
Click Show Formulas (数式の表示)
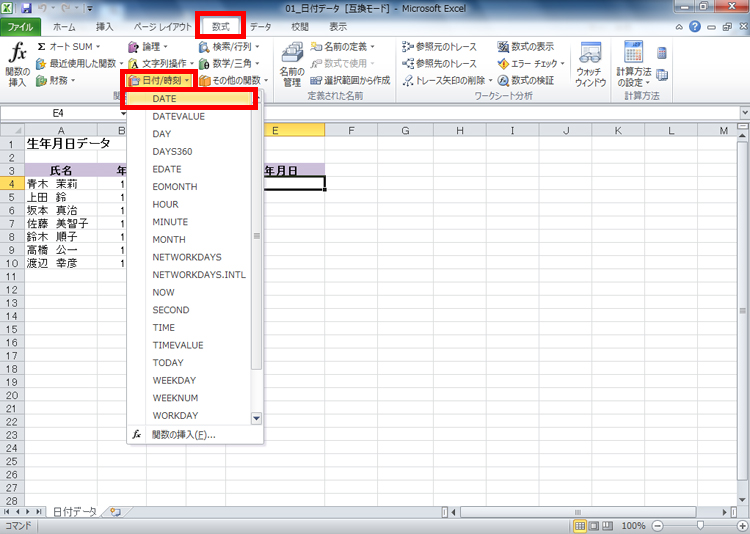526,46
